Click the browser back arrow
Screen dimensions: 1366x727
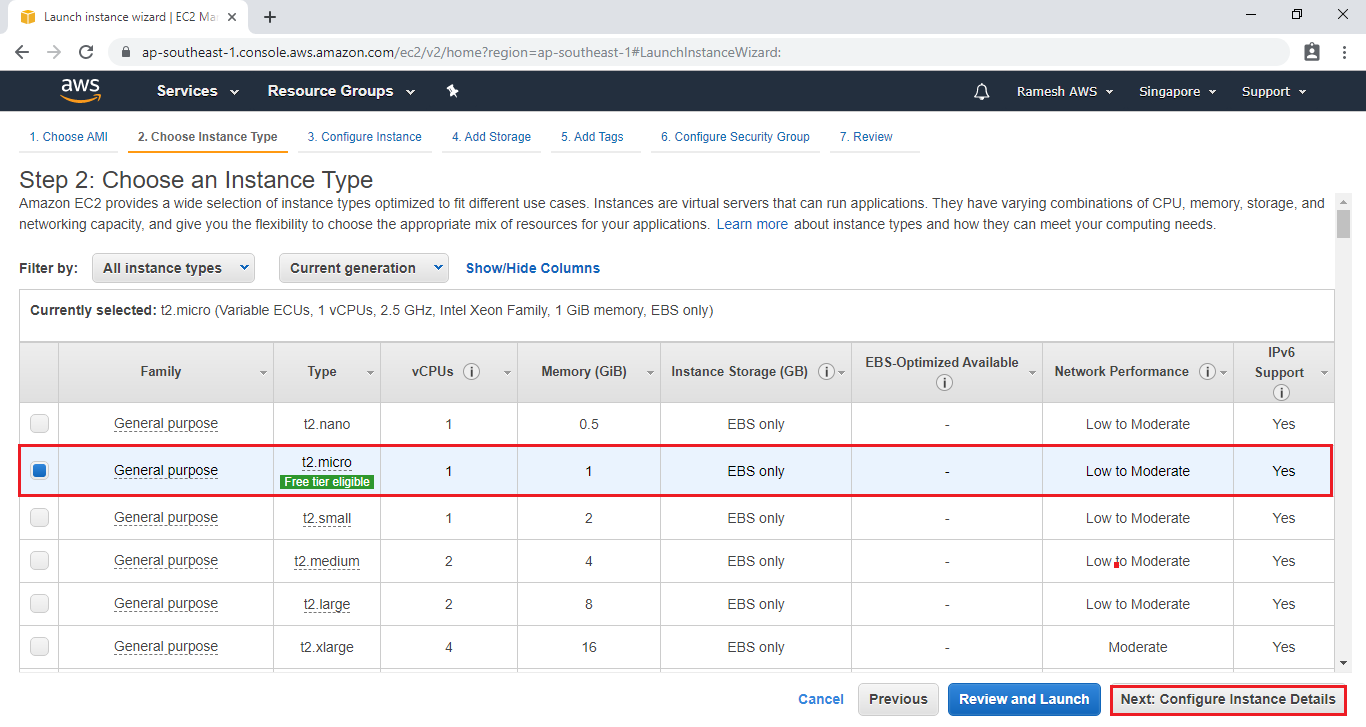(x=22, y=52)
